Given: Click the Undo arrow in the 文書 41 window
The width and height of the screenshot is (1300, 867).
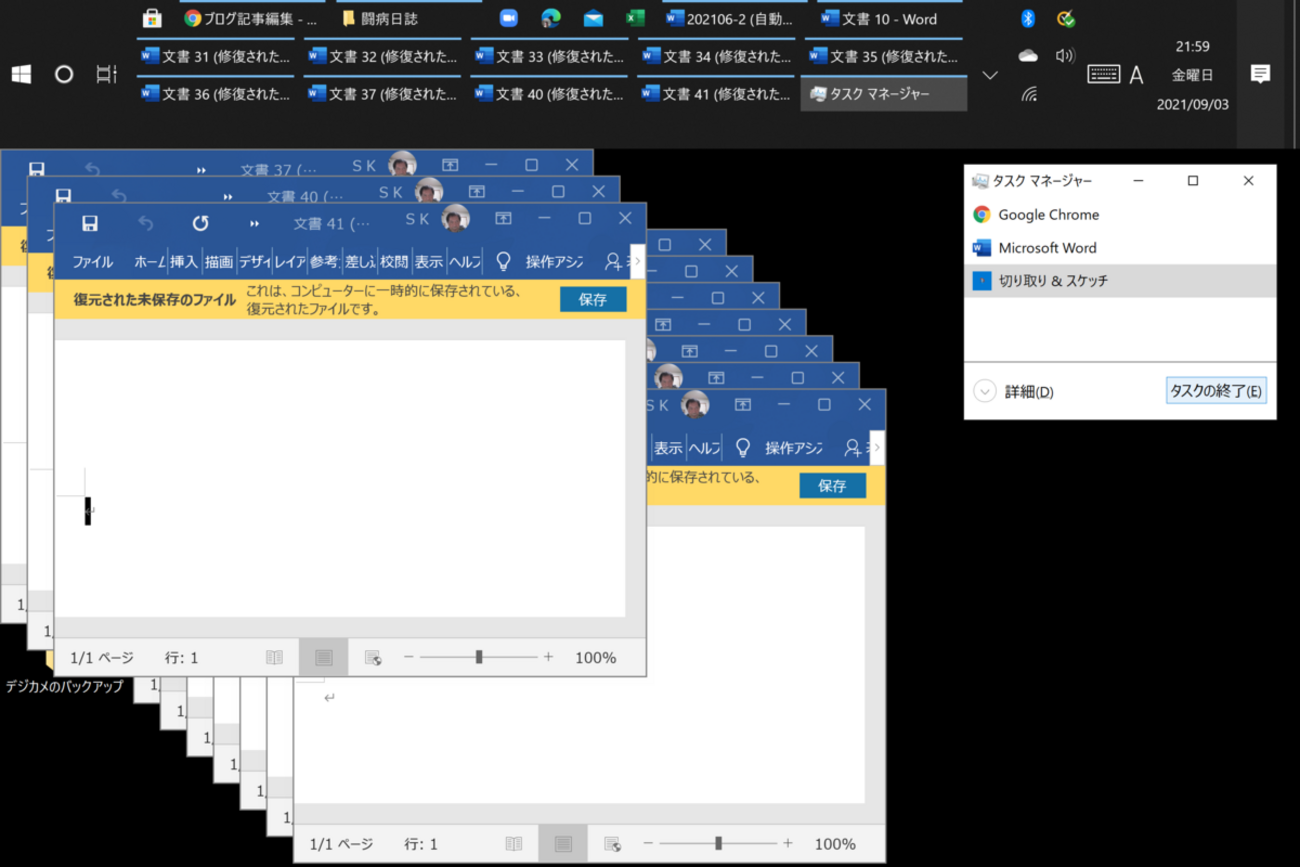Looking at the screenshot, I should coord(146,223).
